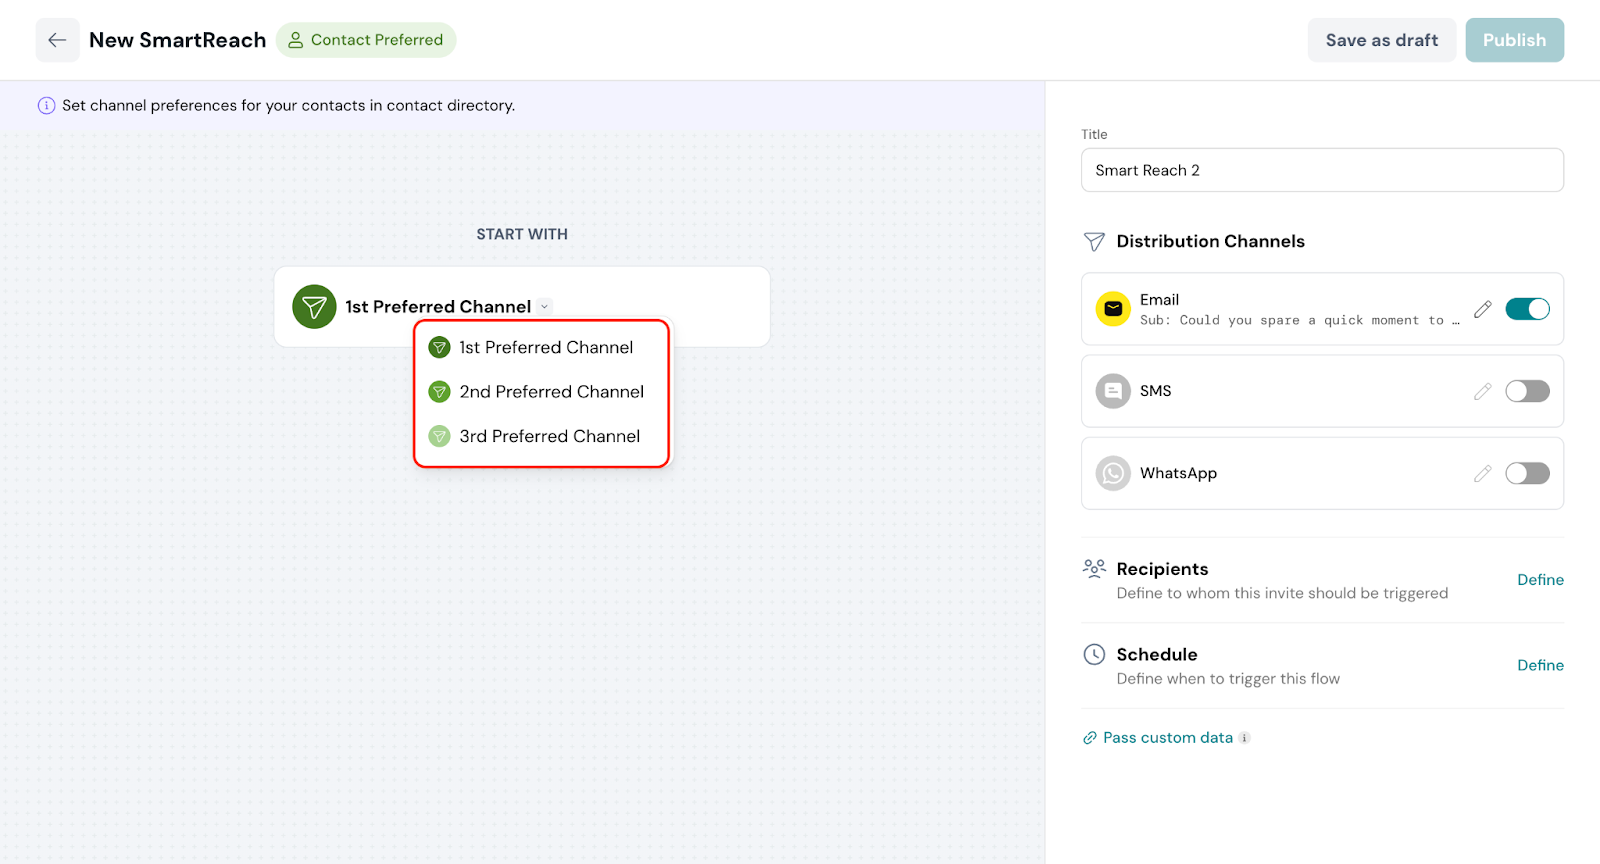The width and height of the screenshot is (1600, 864).
Task: Click the large green preferred channel icon
Action: pos(314,307)
